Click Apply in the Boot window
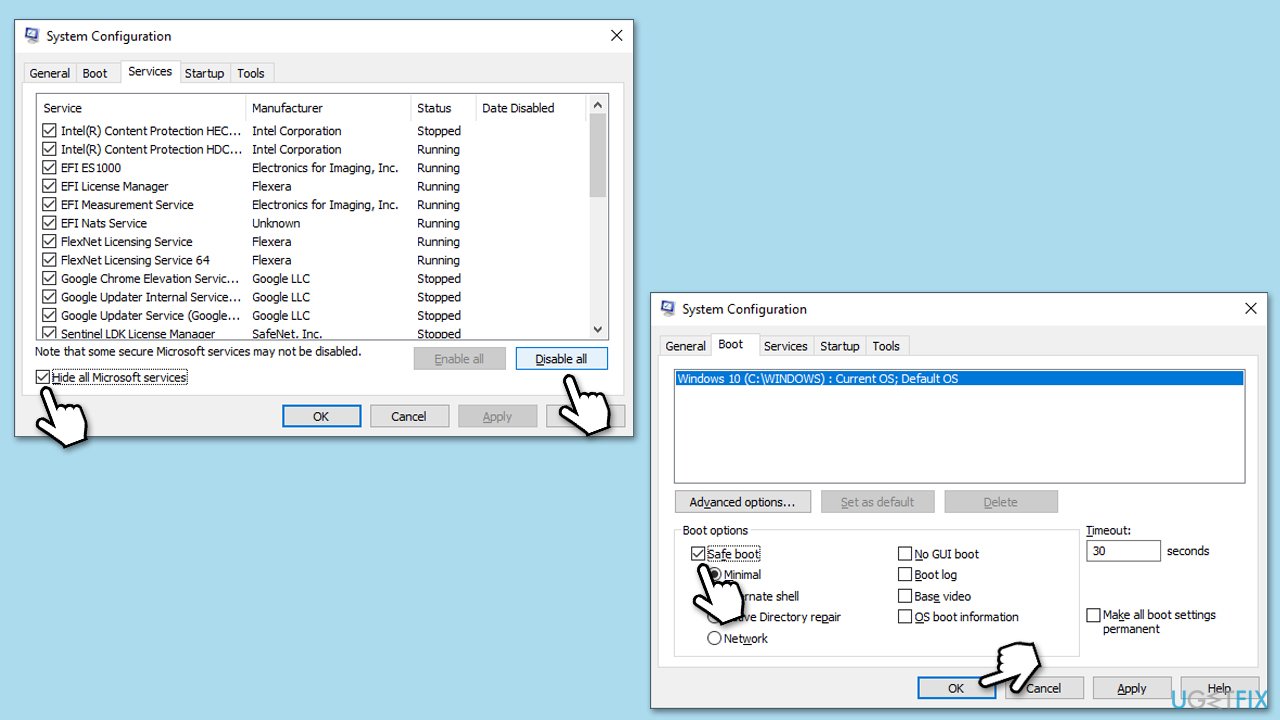Image resolution: width=1280 pixels, height=720 pixels. (1131, 688)
